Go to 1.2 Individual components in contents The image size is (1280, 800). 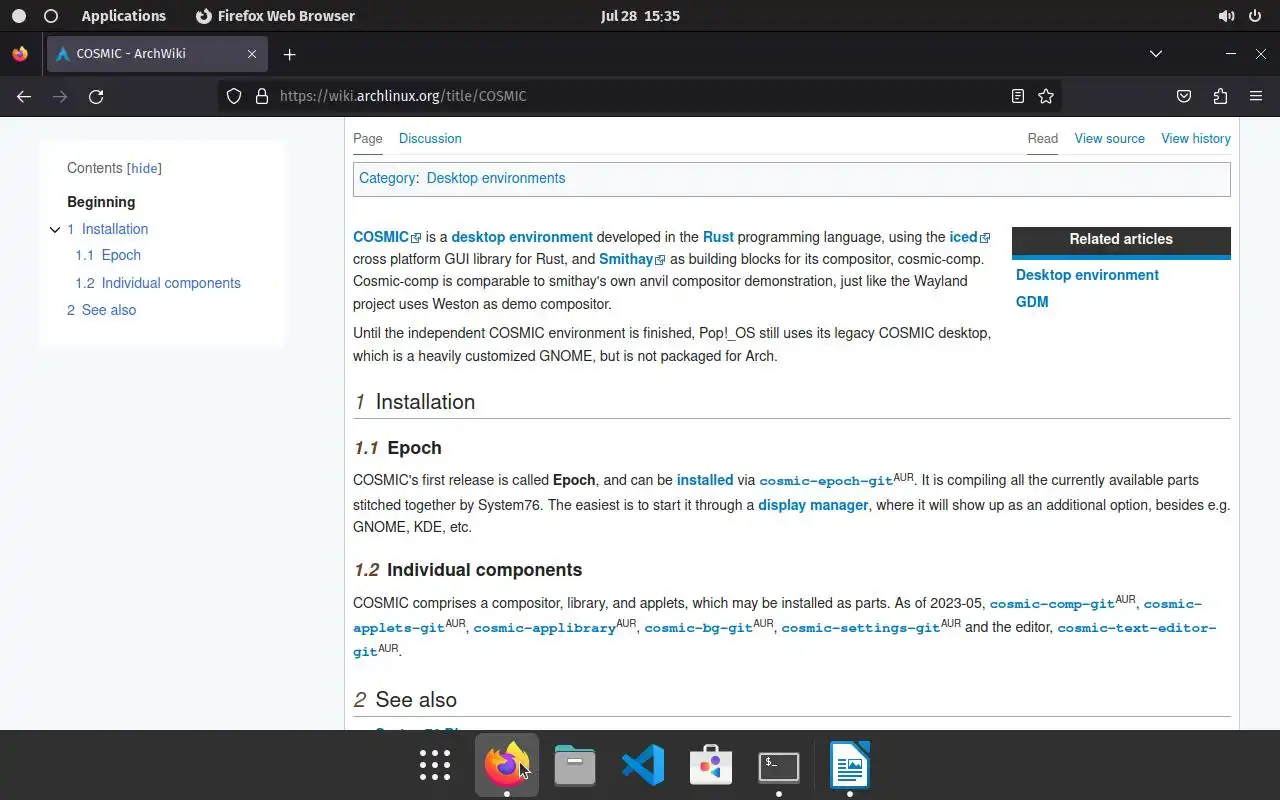[x=158, y=283]
